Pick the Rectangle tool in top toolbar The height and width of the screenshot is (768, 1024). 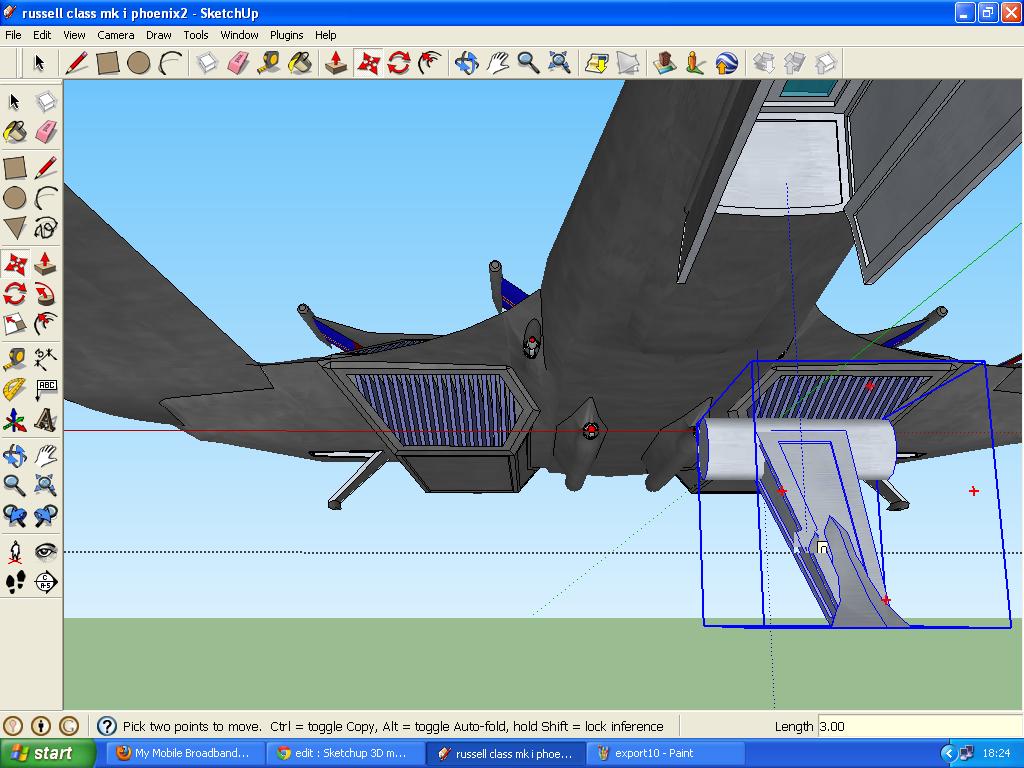(x=108, y=63)
